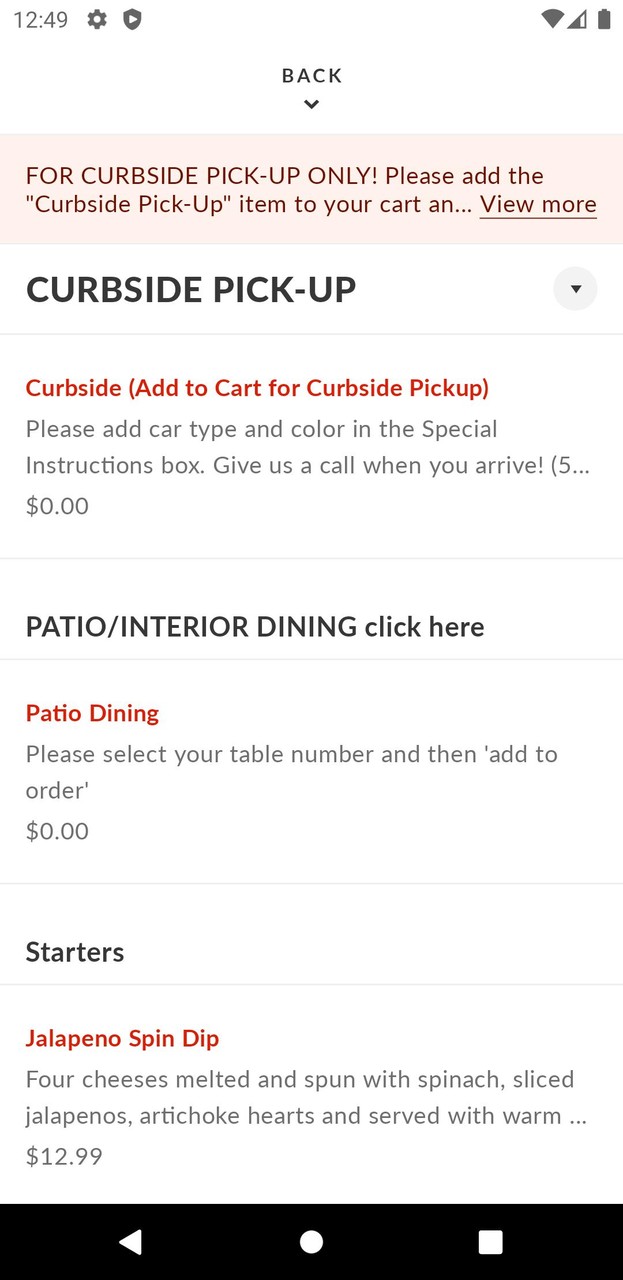Tap the settings gear icon in status bar
This screenshot has width=623, height=1280.
click(97, 19)
